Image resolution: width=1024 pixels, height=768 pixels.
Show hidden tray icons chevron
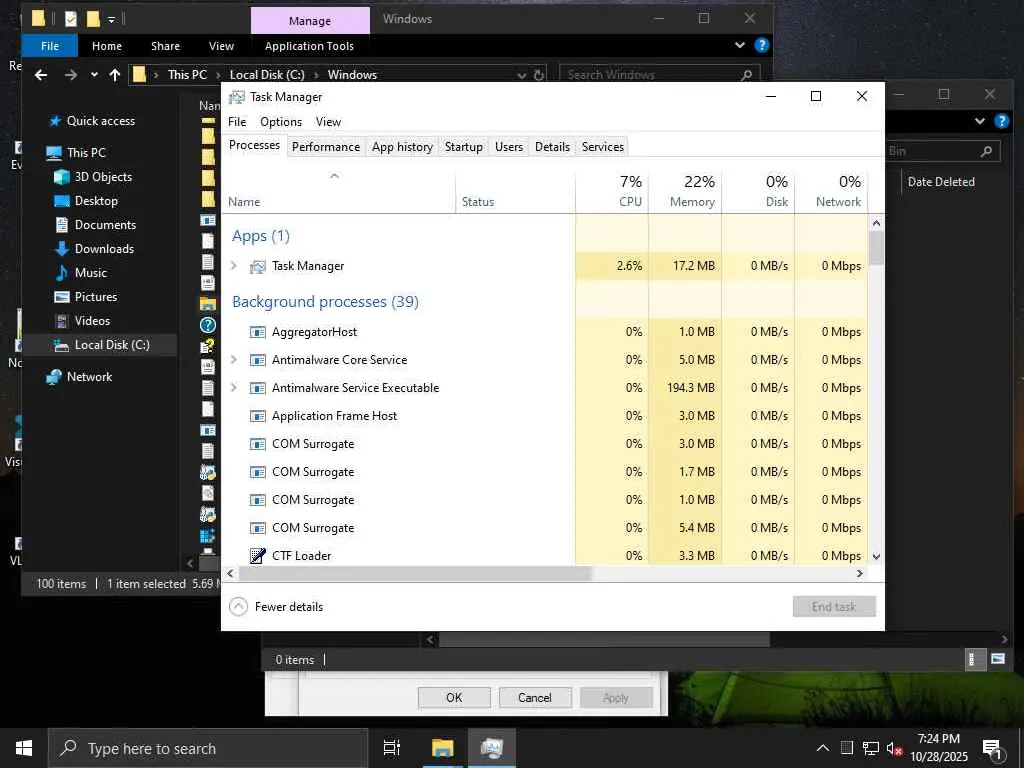pos(823,748)
